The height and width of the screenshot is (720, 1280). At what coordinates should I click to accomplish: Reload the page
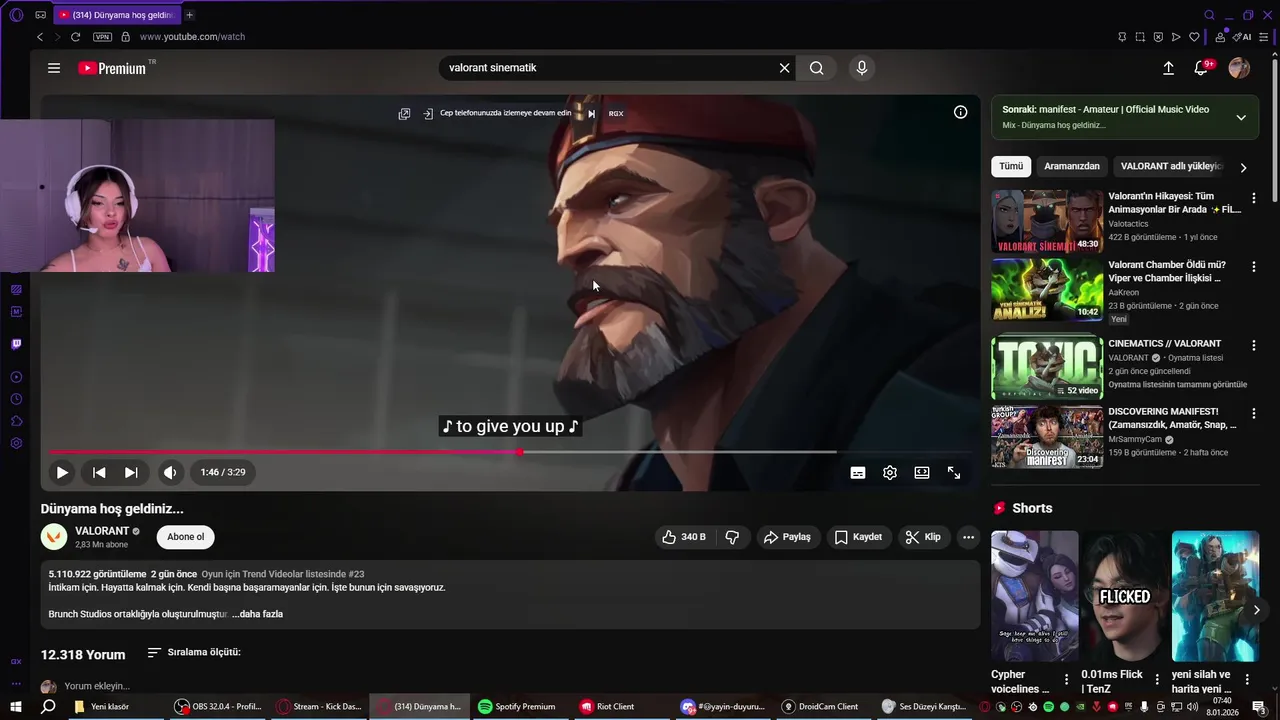tap(75, 37)
